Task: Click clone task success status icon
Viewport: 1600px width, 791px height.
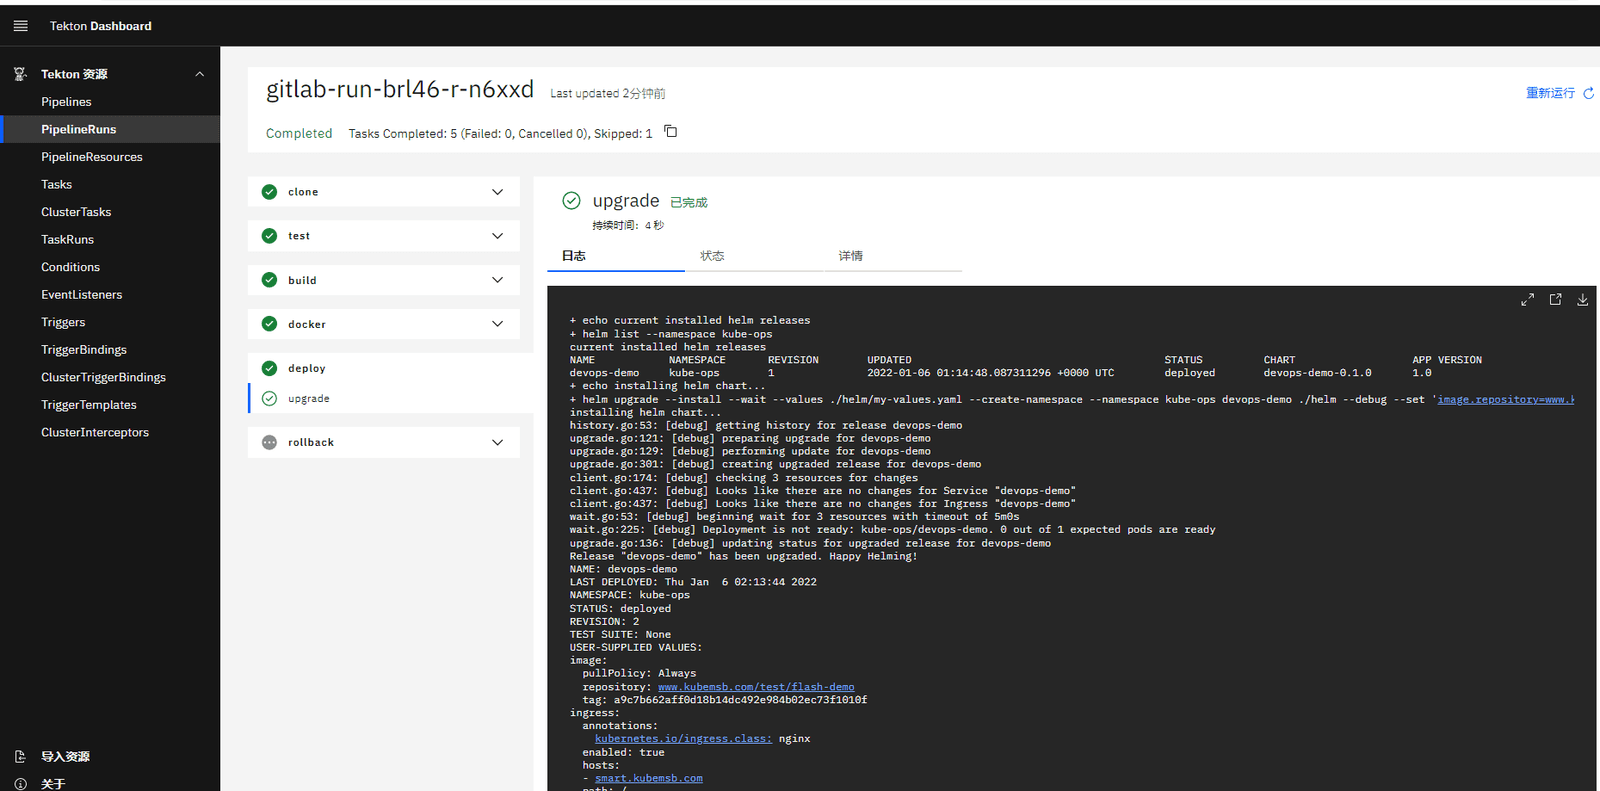Action: [269, 192]
